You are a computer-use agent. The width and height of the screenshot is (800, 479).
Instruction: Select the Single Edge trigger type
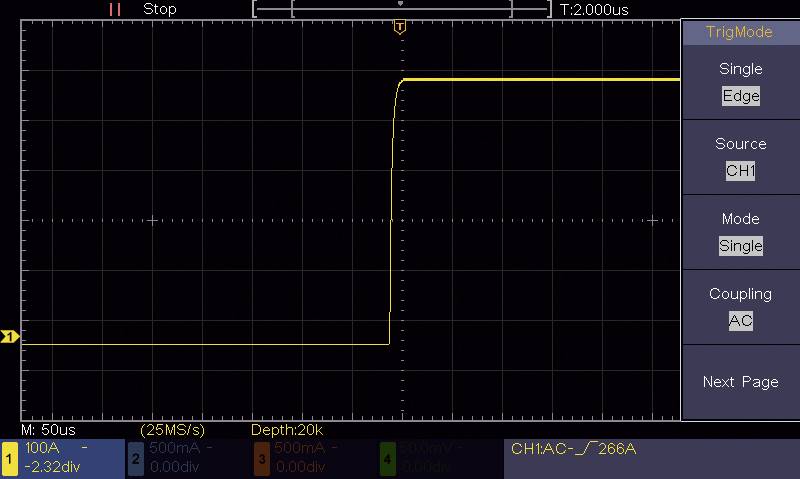coord(740,83)
